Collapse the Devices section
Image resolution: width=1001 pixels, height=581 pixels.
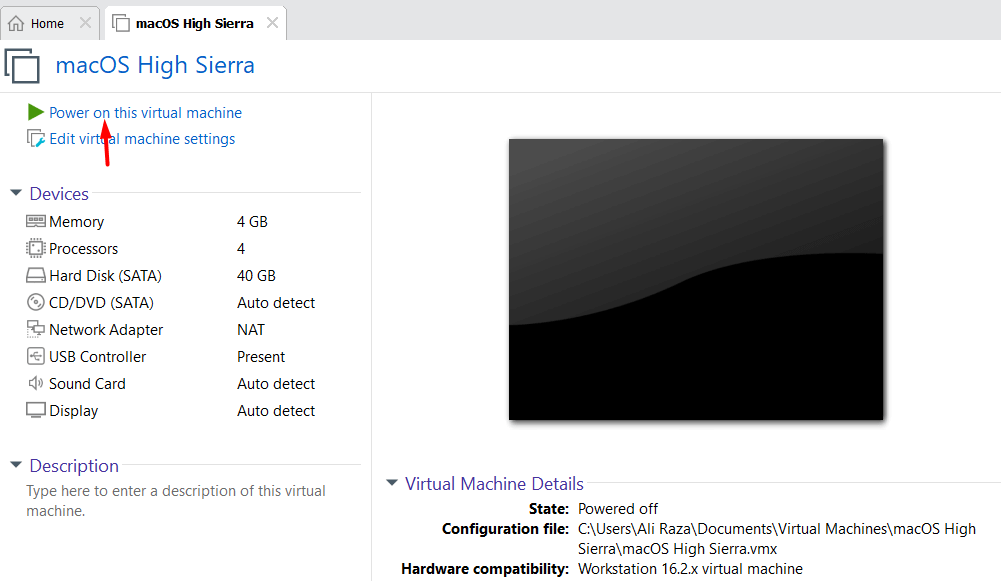point(16,193)
